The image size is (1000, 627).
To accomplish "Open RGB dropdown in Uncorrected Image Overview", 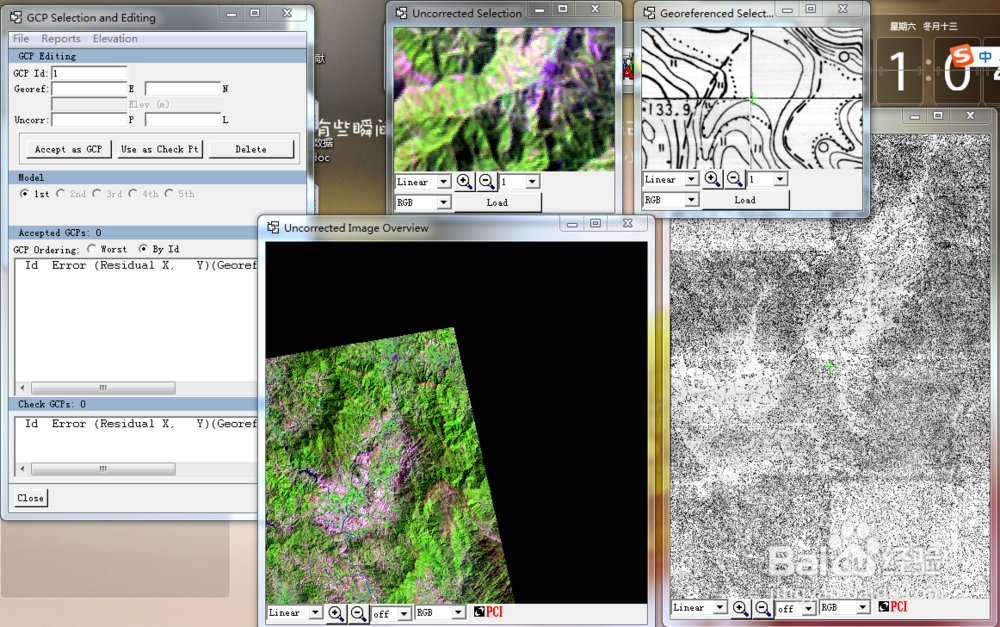I will pos(458,612).
